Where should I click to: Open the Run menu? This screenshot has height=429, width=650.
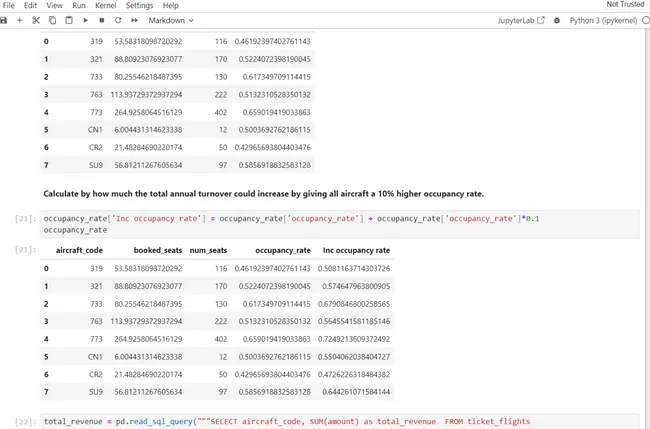click(x=78, y=6)
